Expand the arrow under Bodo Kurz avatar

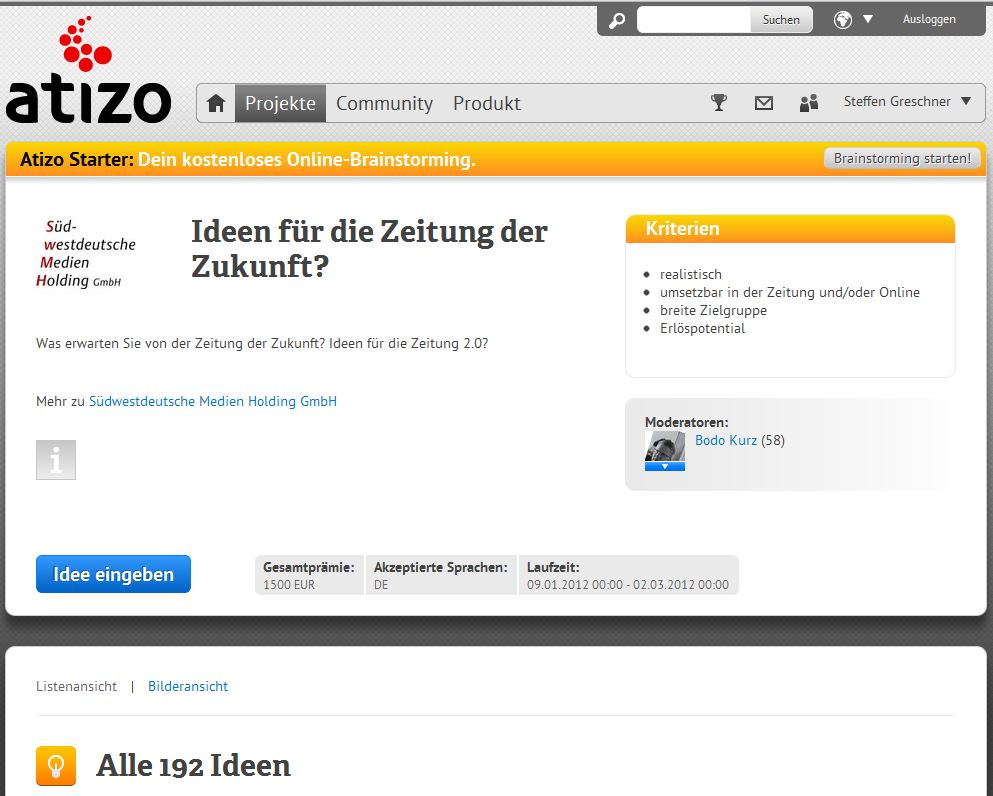665,467
